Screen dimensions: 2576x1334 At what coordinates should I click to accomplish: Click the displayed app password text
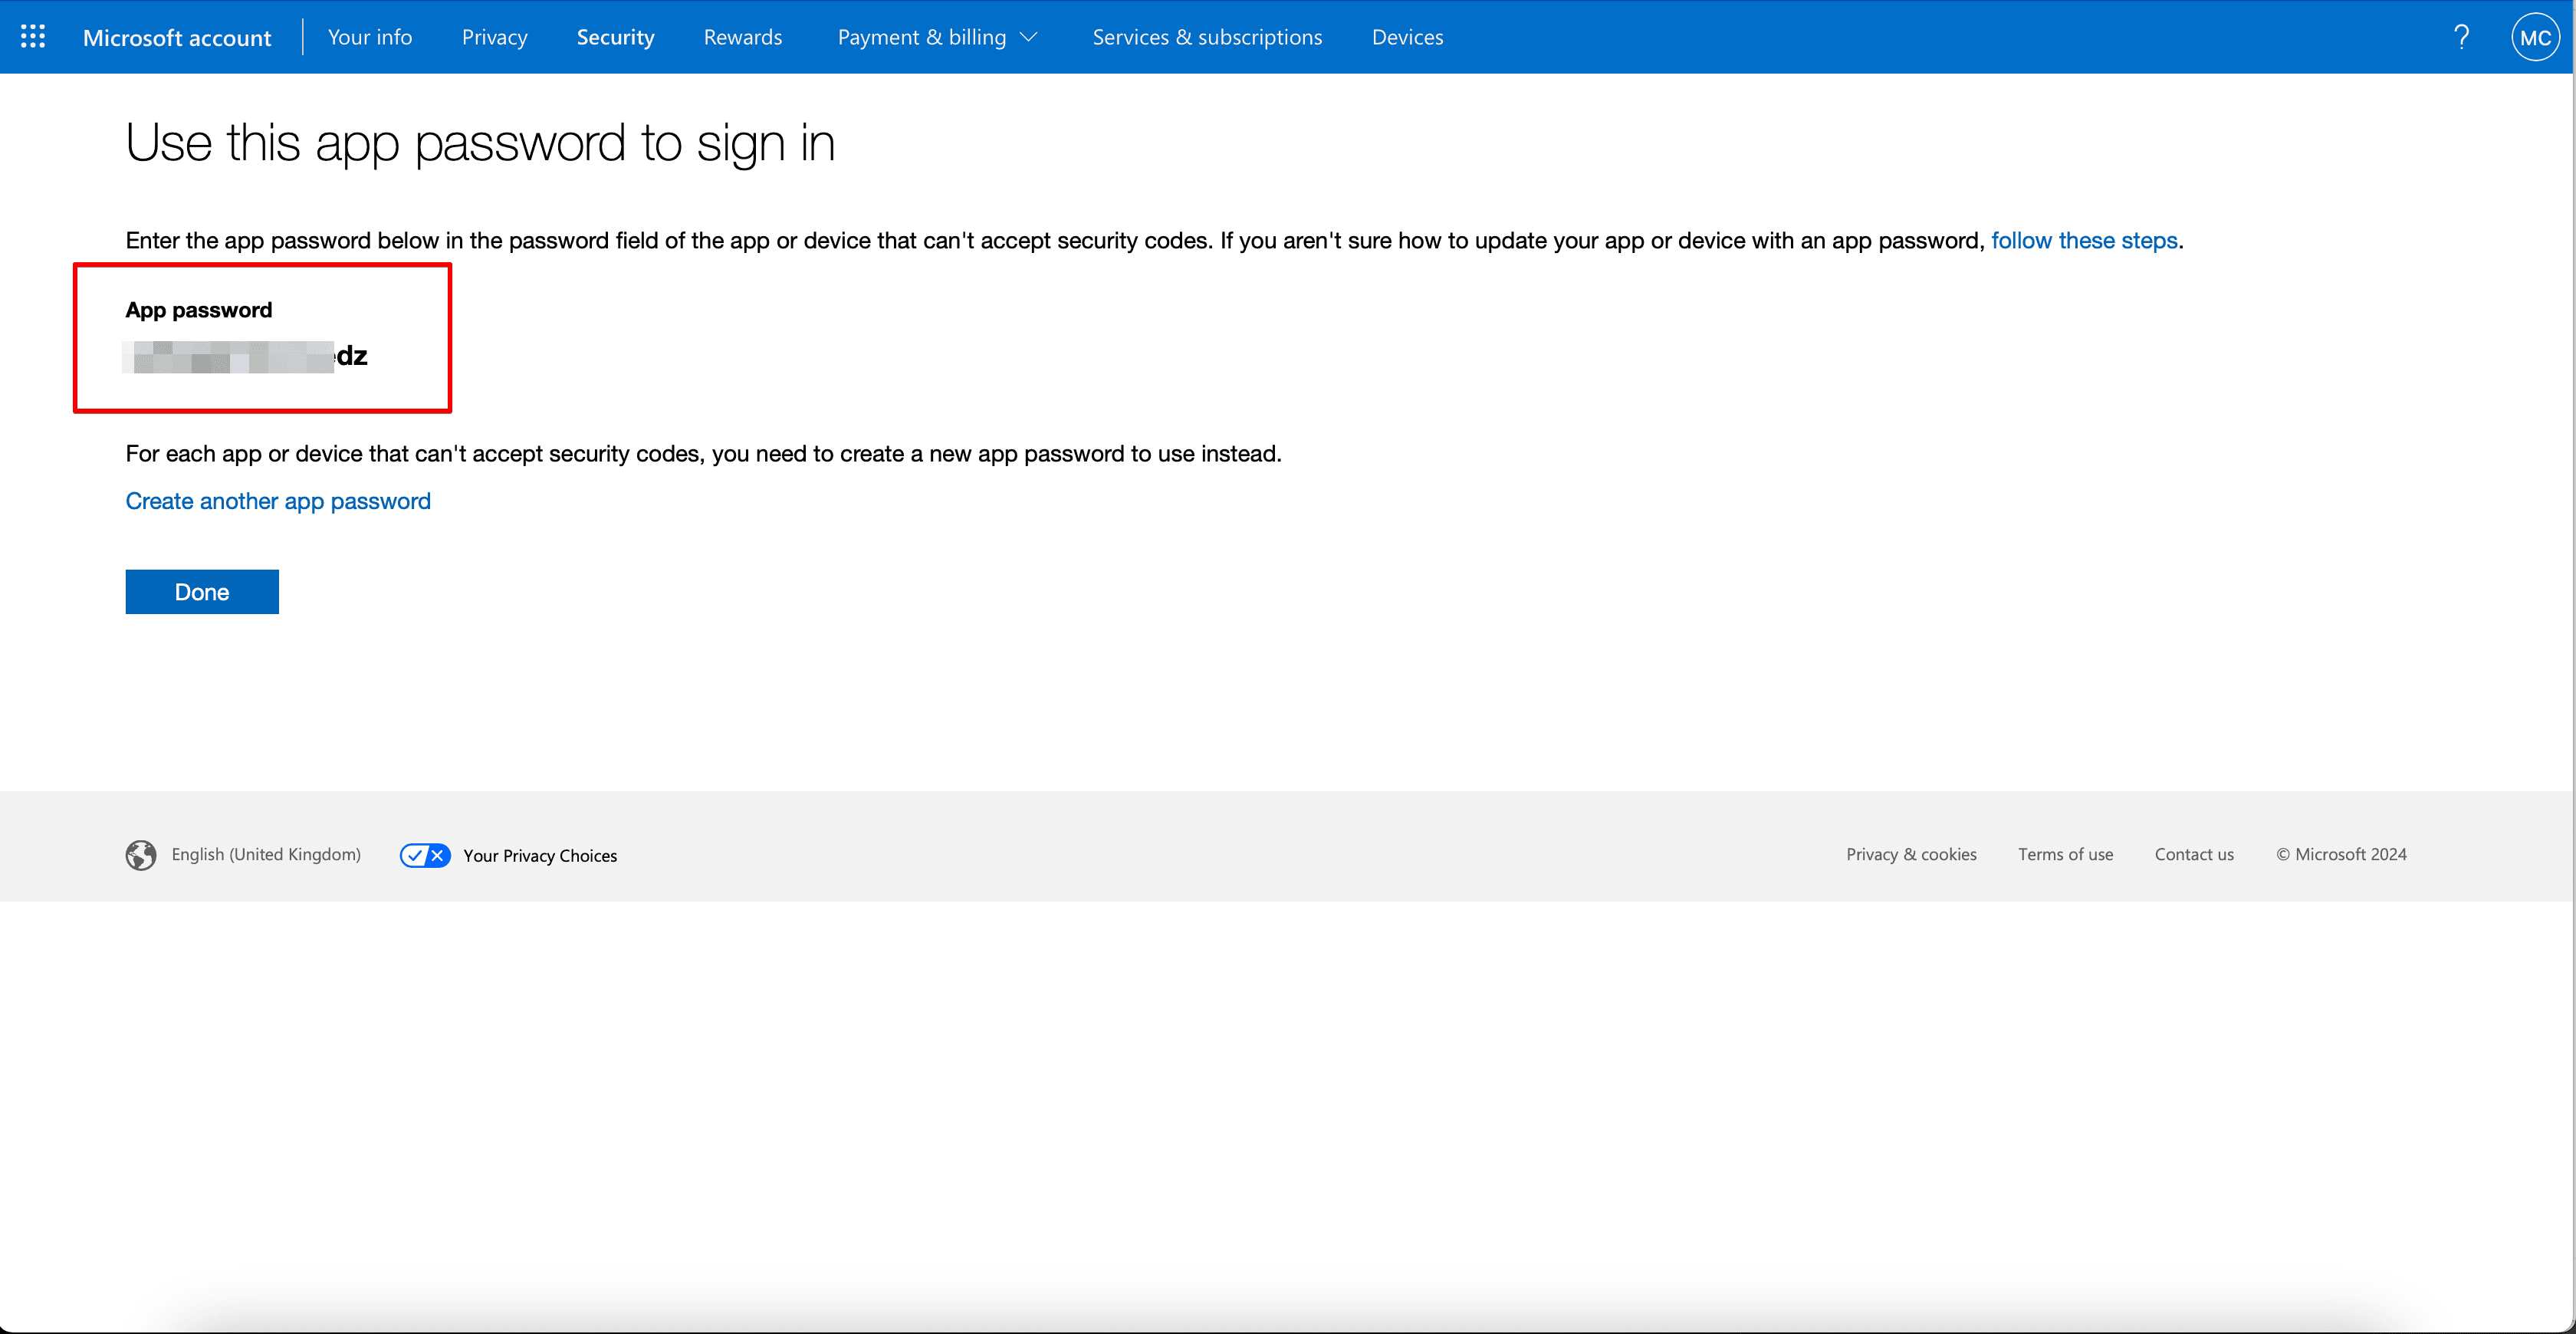246,356
